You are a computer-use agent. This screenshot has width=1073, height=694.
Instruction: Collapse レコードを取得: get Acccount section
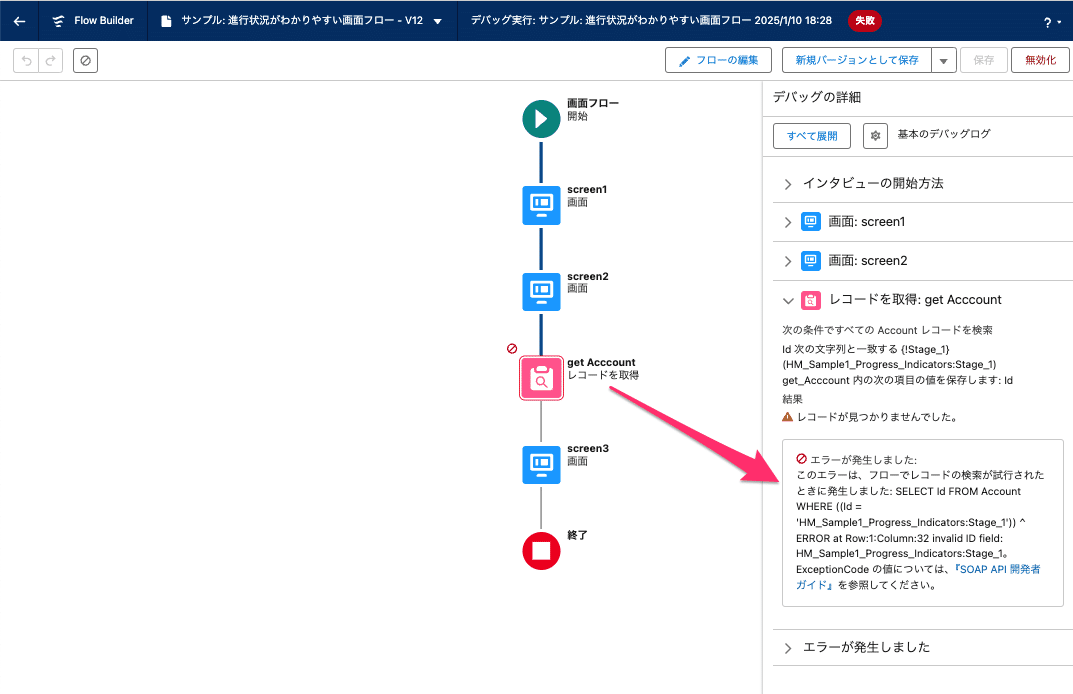(x=788, y=300)
